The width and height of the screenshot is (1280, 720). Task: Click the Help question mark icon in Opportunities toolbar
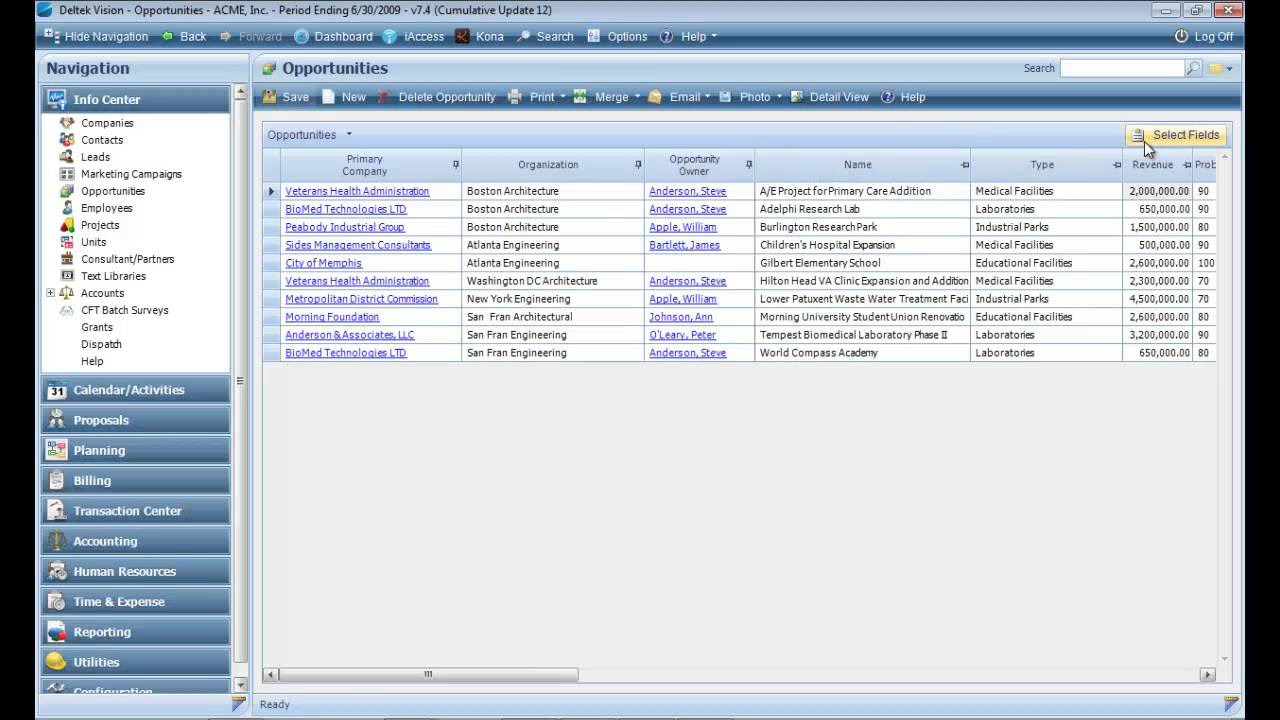point(888,97)
